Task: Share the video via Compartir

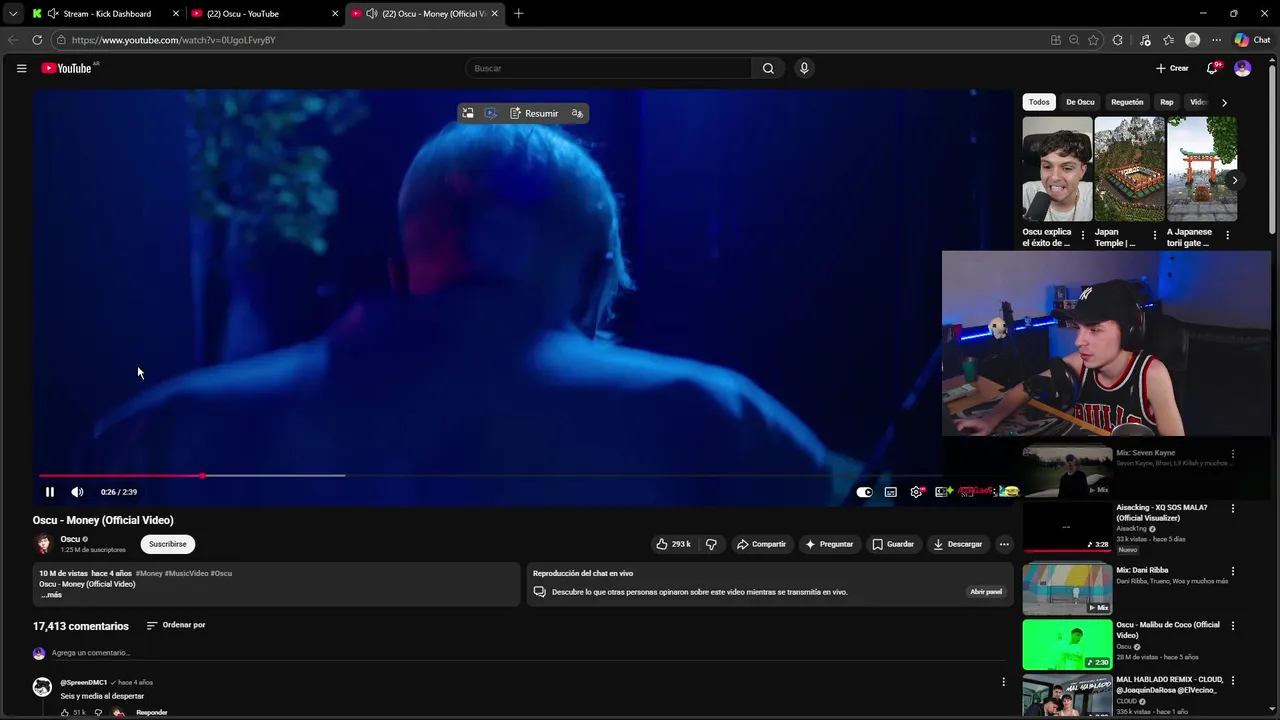Action: tap(761, 544)
